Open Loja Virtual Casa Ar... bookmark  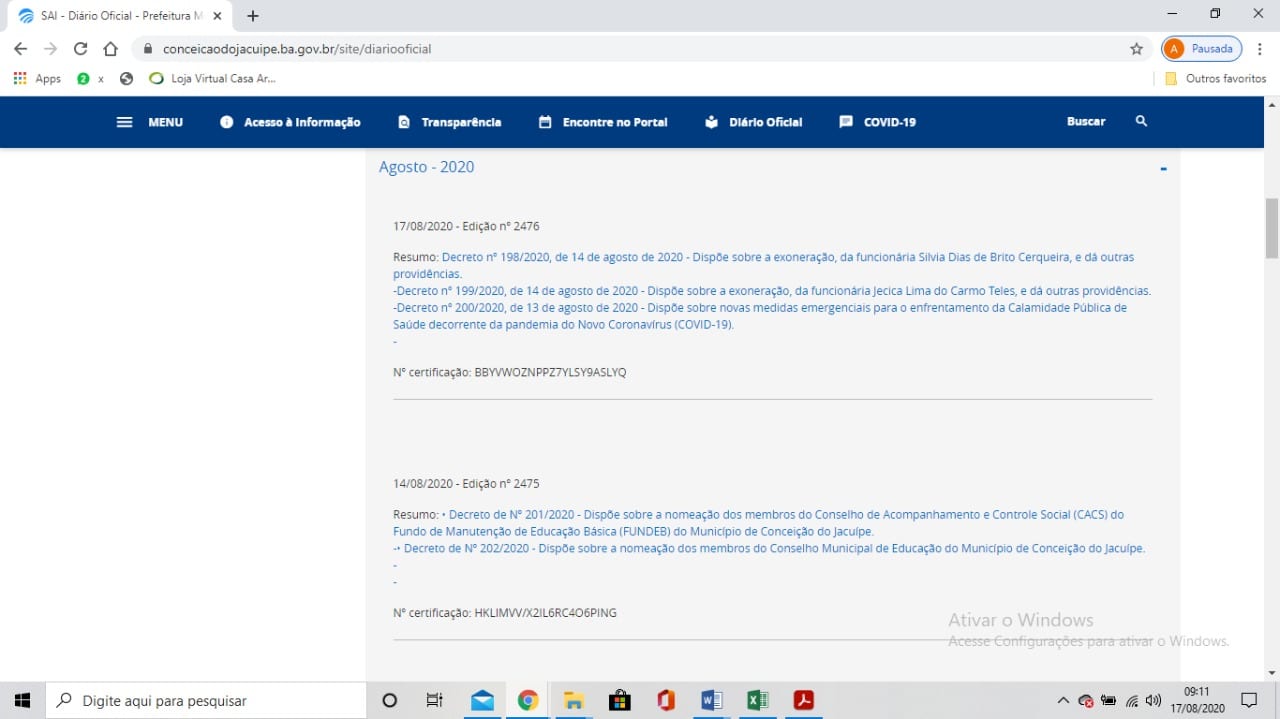click(212, 78)
